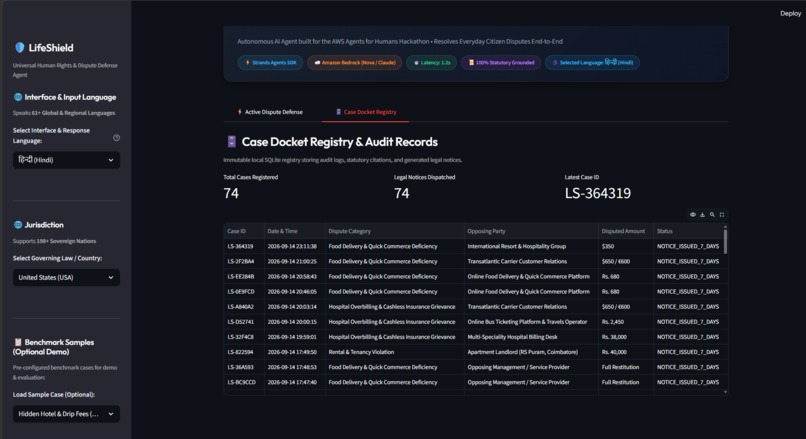Screen dimensions: 806x439
Task: Download the docket table as CSV
Action: (x=702, y=214)
